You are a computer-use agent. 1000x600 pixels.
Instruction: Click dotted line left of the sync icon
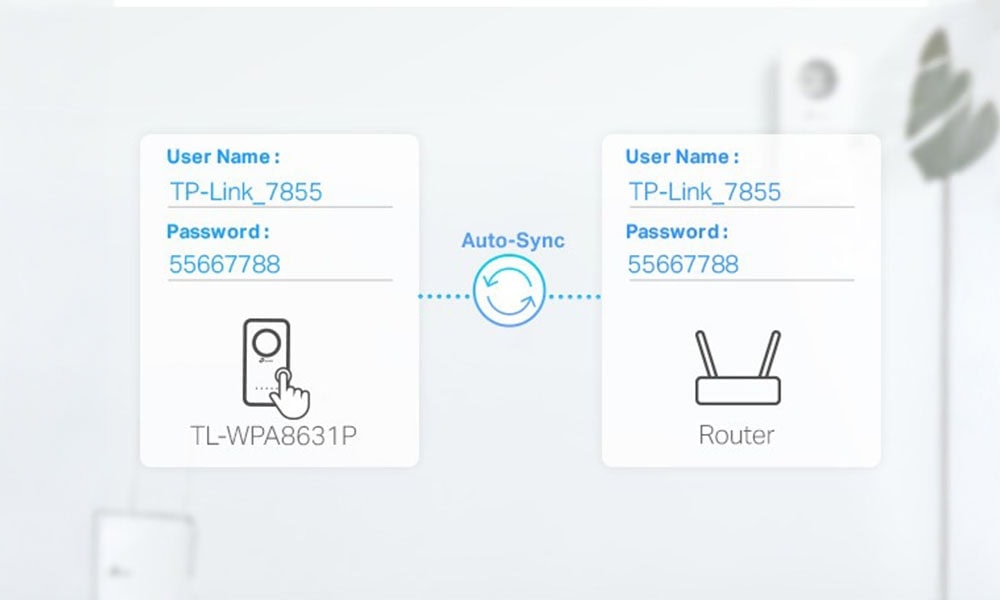444,296
